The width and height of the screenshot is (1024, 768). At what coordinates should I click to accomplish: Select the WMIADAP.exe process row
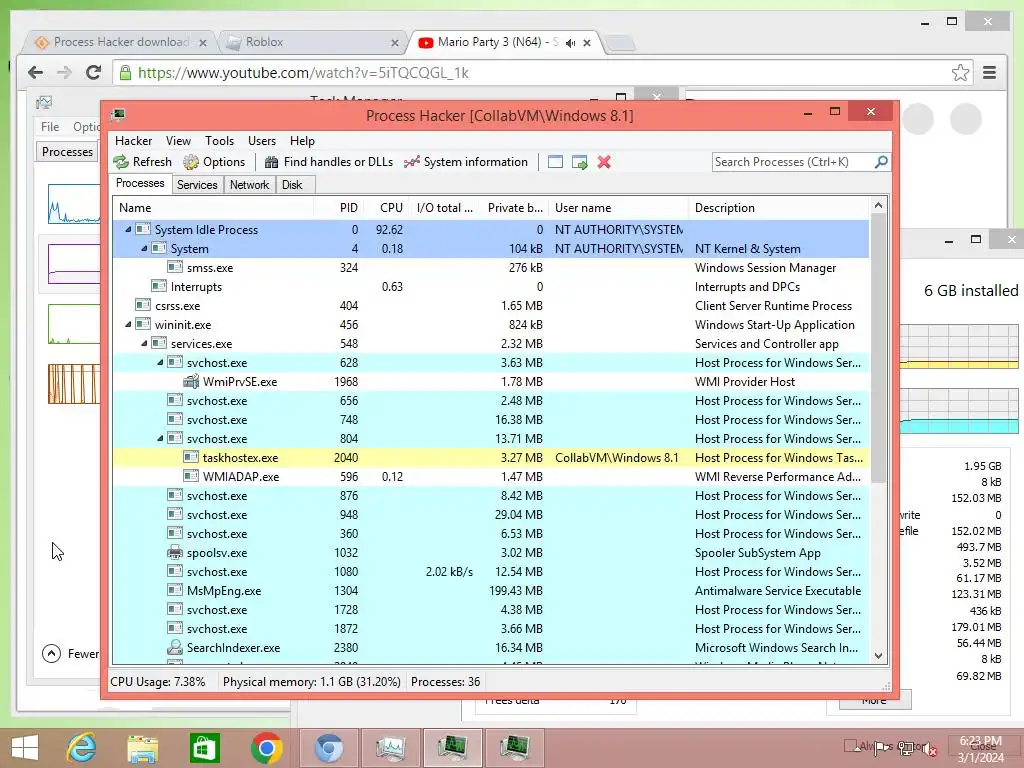click(491, 477)
